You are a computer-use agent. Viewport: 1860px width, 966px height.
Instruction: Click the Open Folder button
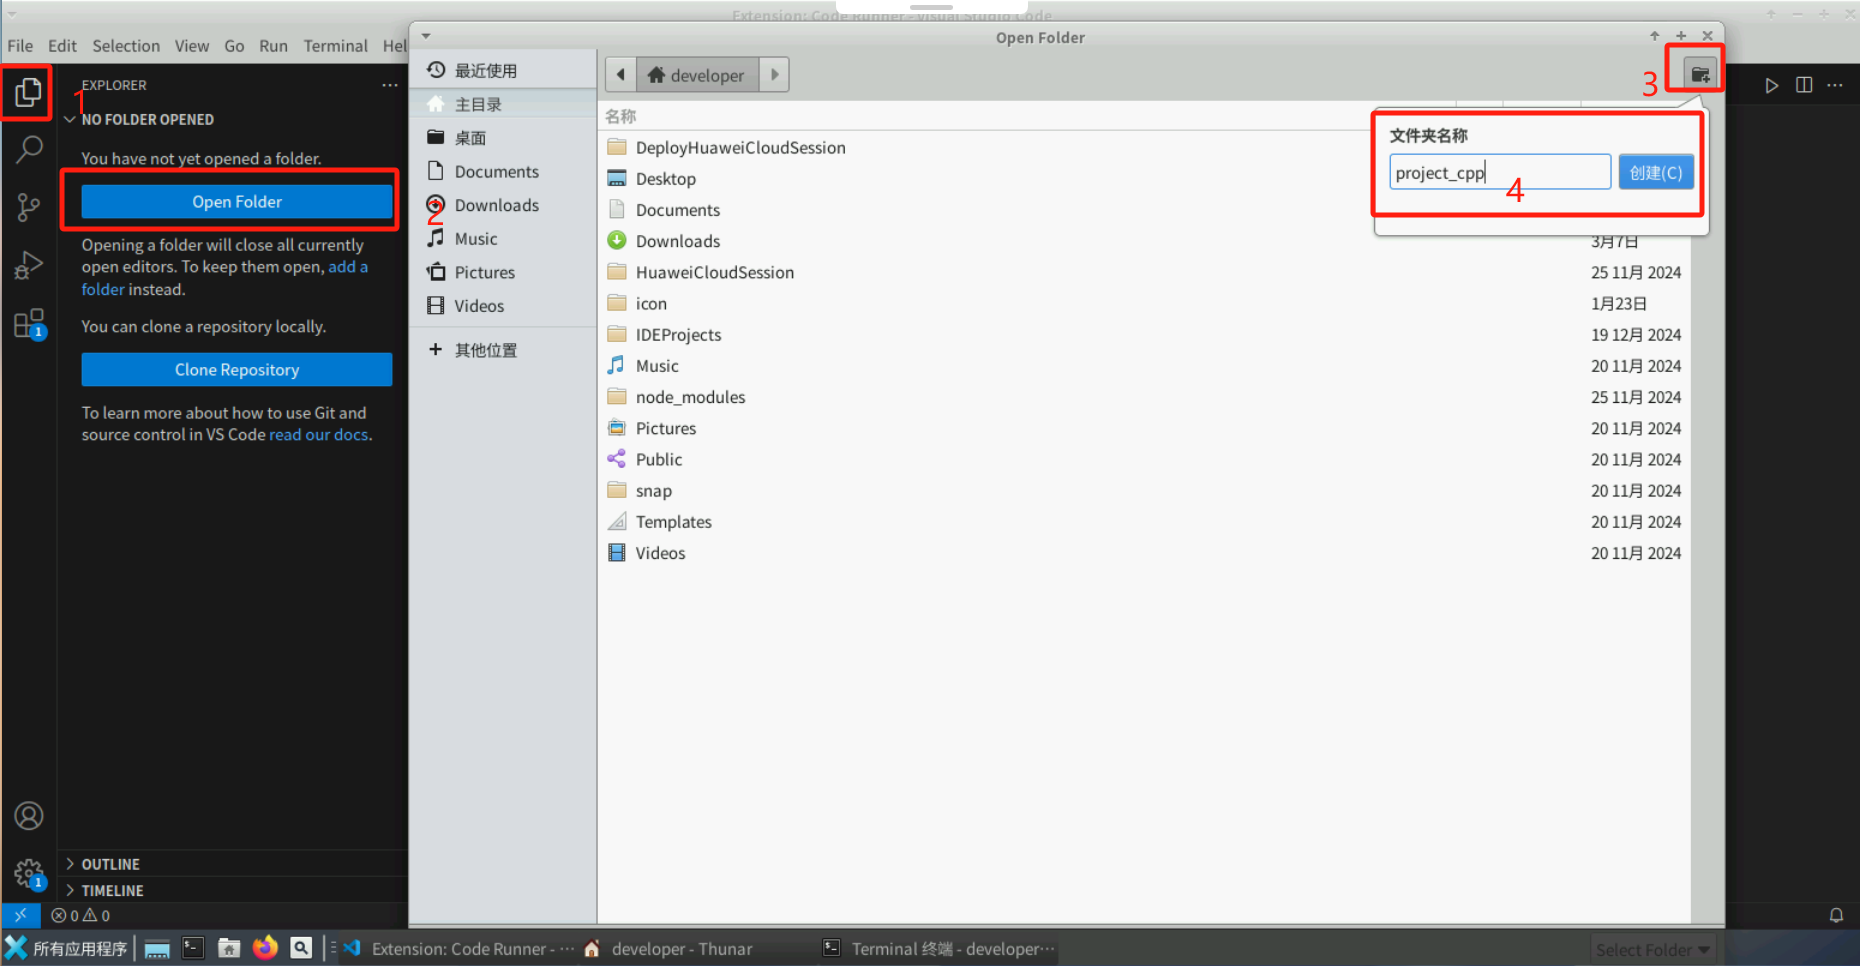pos(236,201)
